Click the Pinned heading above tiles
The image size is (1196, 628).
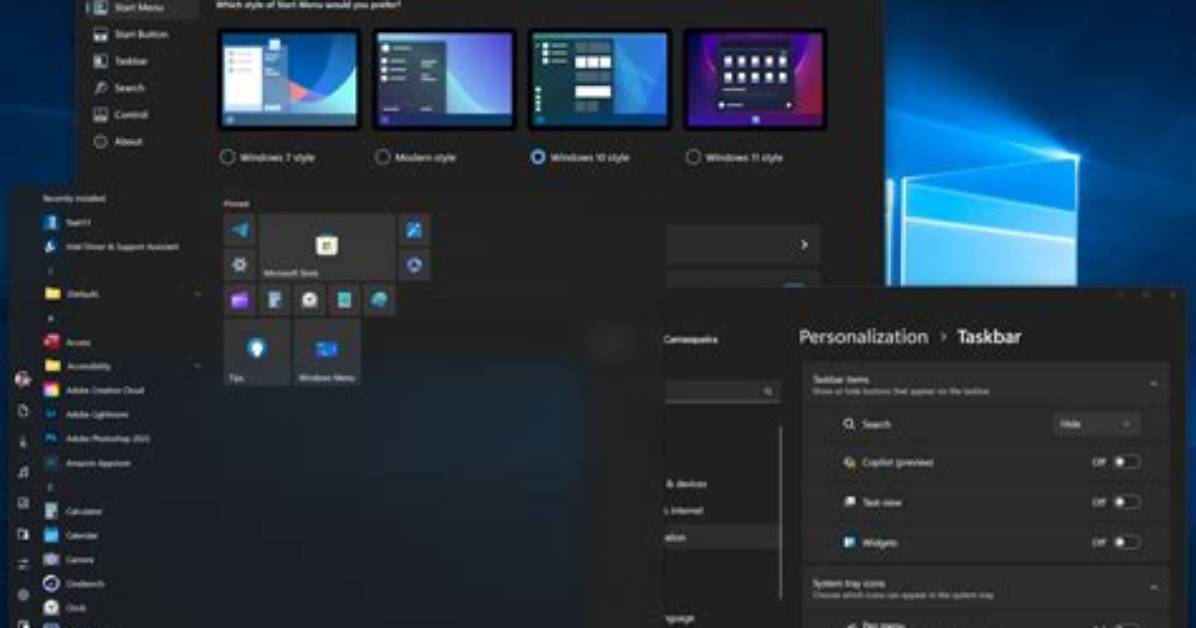236,204
